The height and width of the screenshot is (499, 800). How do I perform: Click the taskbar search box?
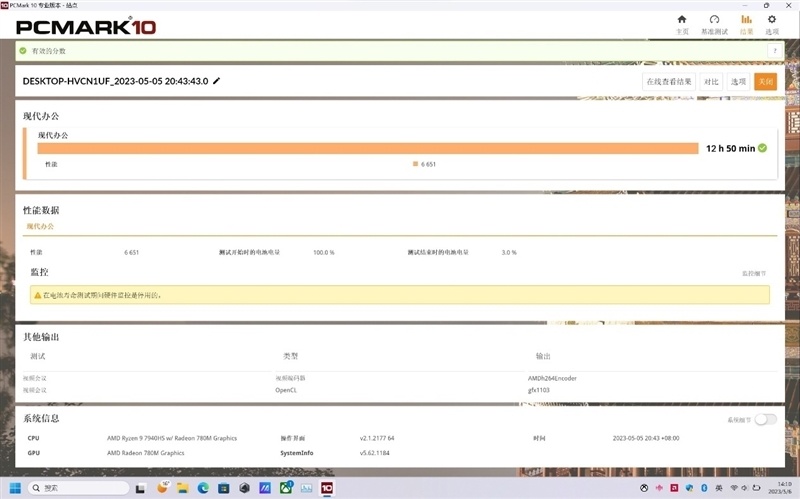coord(78,488)
